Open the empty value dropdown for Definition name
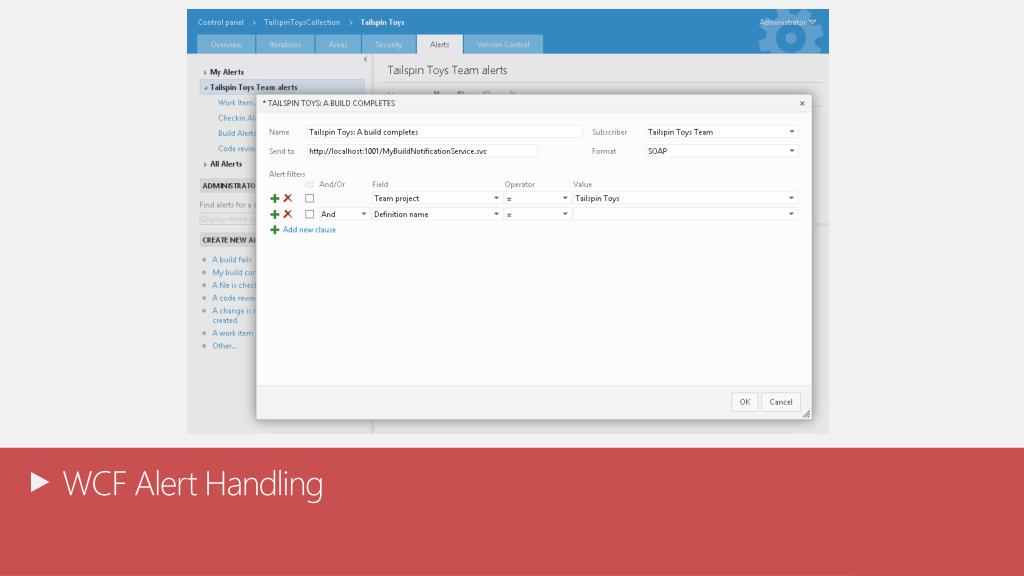 [x=791, y=214]
